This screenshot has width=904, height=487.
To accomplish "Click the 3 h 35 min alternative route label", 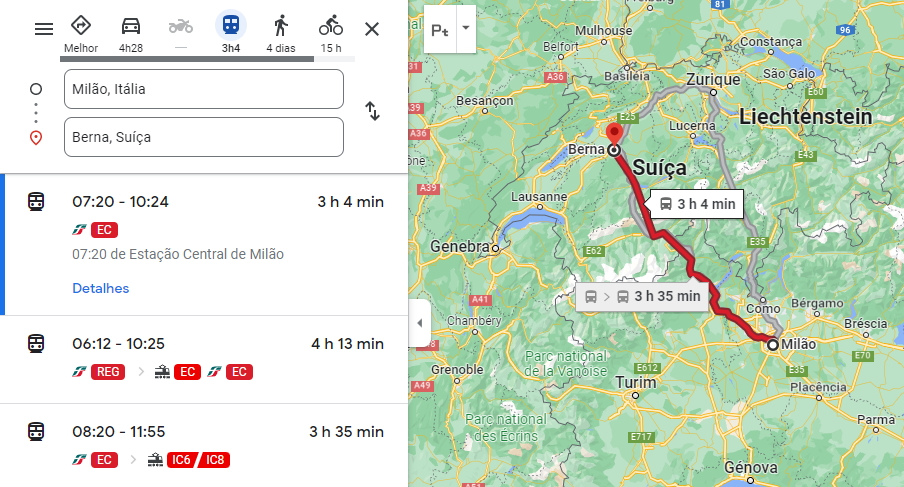I will 642,296.
